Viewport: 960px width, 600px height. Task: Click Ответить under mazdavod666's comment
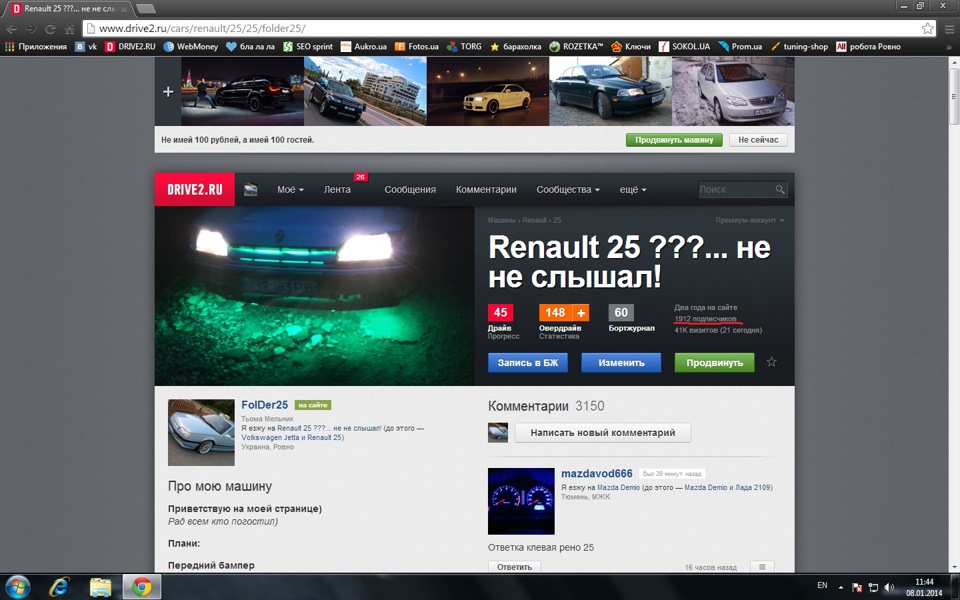tap(514, 567)
